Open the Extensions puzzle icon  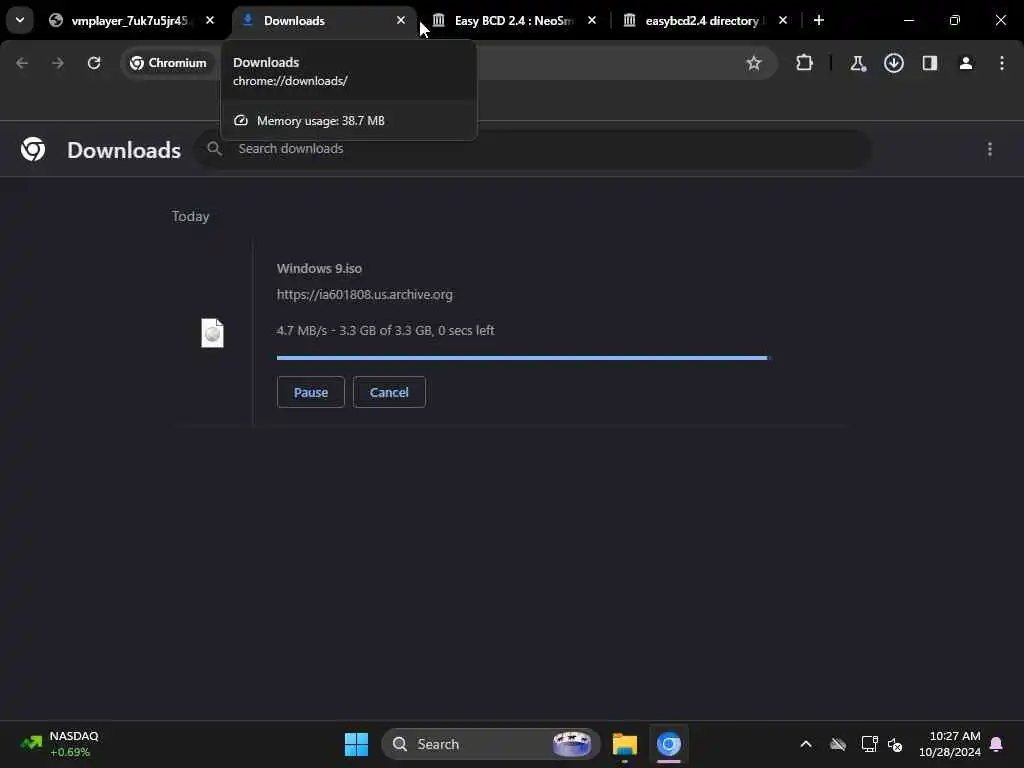tap(805, 63)
